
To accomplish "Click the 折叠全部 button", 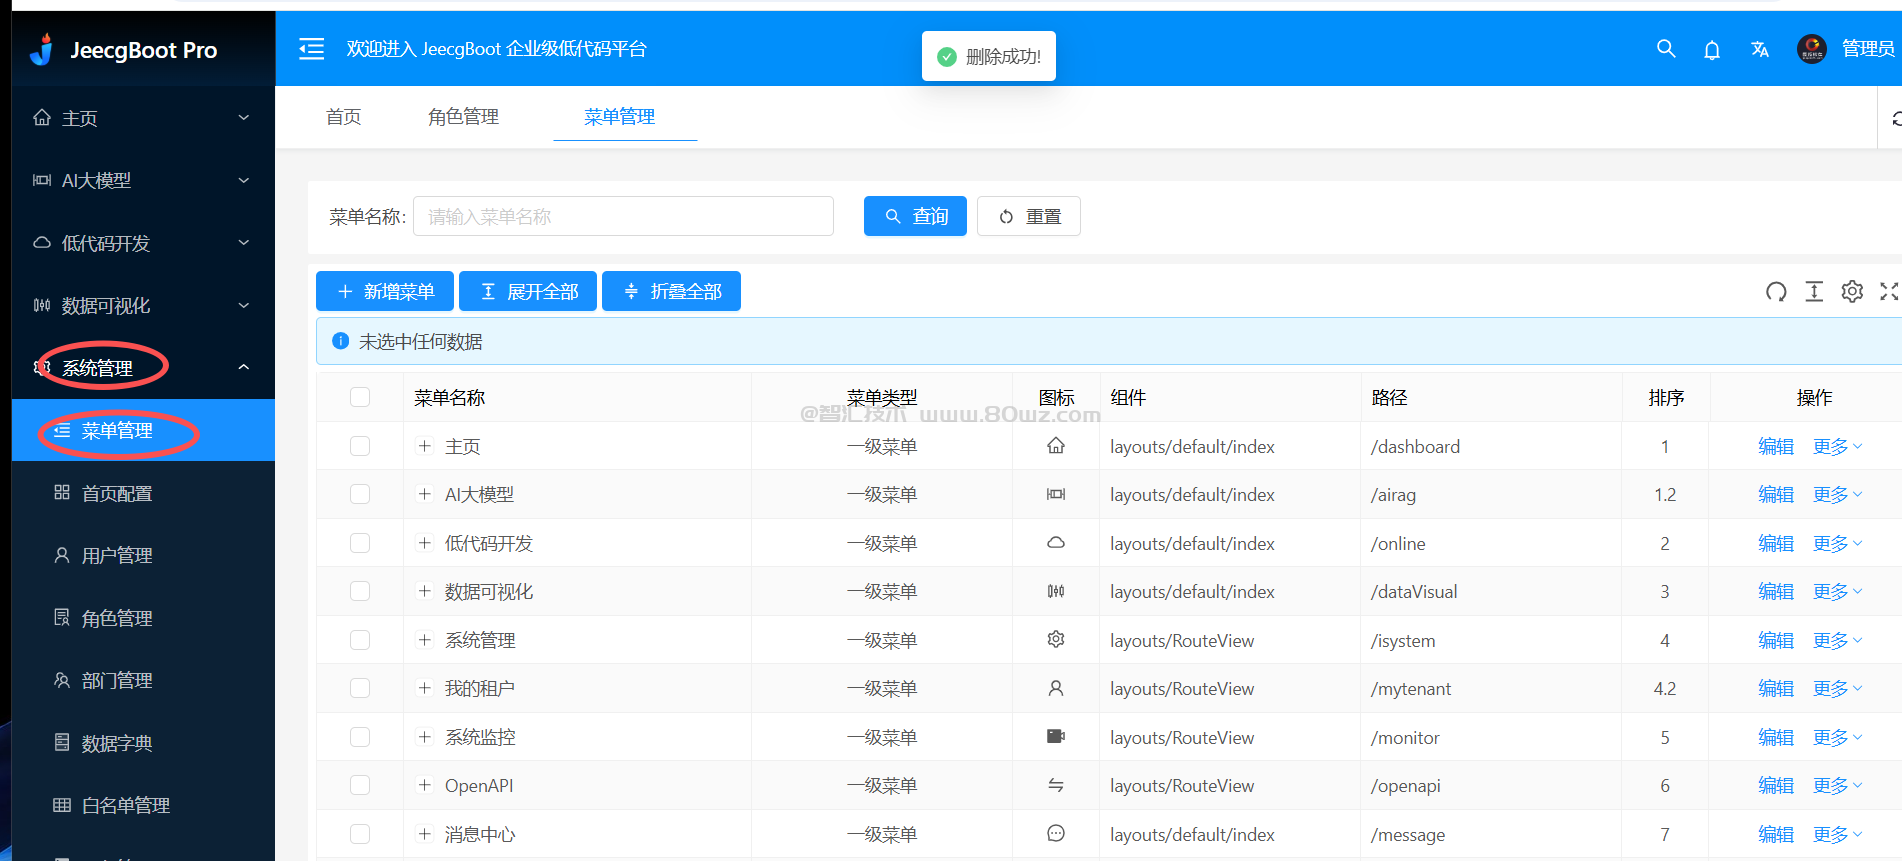I will pyautogui.click(x=671, y=291).
